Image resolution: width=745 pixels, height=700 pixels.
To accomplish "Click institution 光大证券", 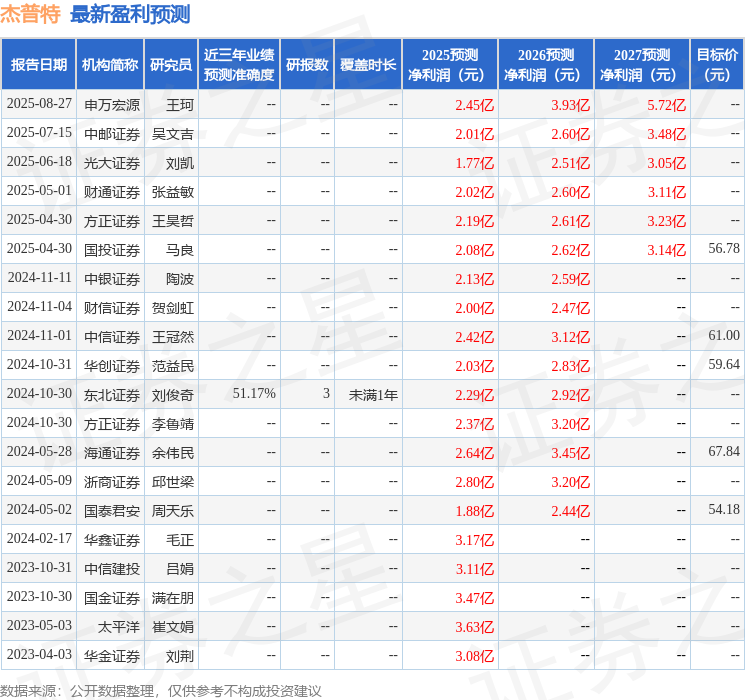I will (x=112, y=163).
